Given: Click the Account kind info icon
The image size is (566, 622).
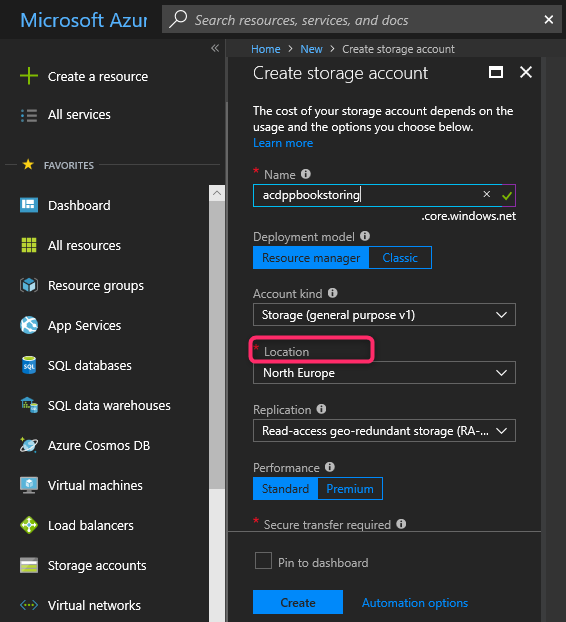Looking at the screenshot, I should click(x=332, y=293).
